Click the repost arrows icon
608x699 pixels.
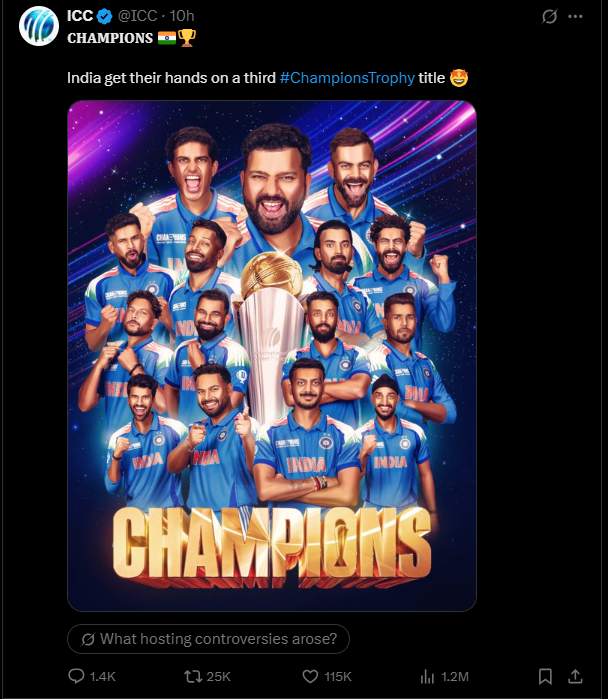[193, 676]
